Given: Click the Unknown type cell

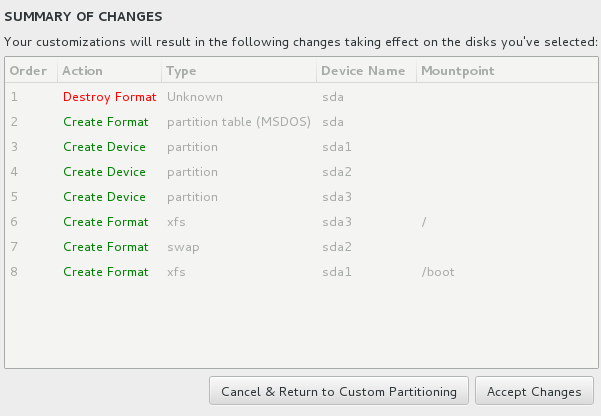Looking at the screenshot, I should [x=195, y=97].
